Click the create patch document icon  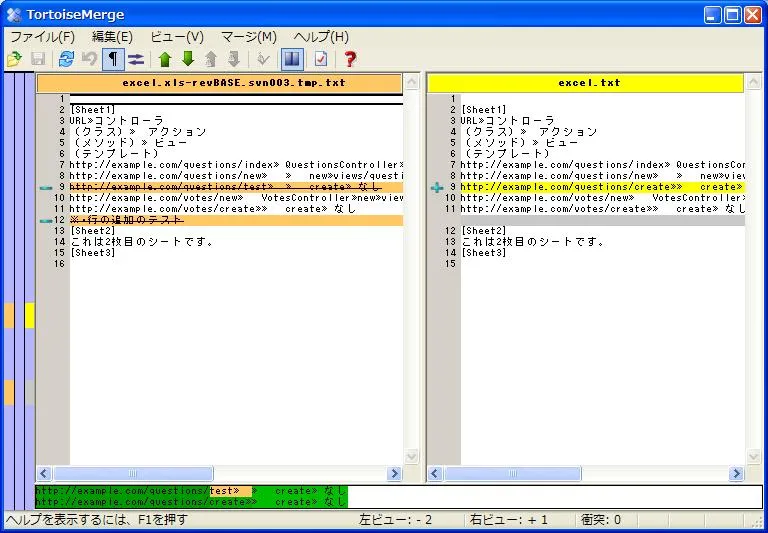tap(321, 59)
